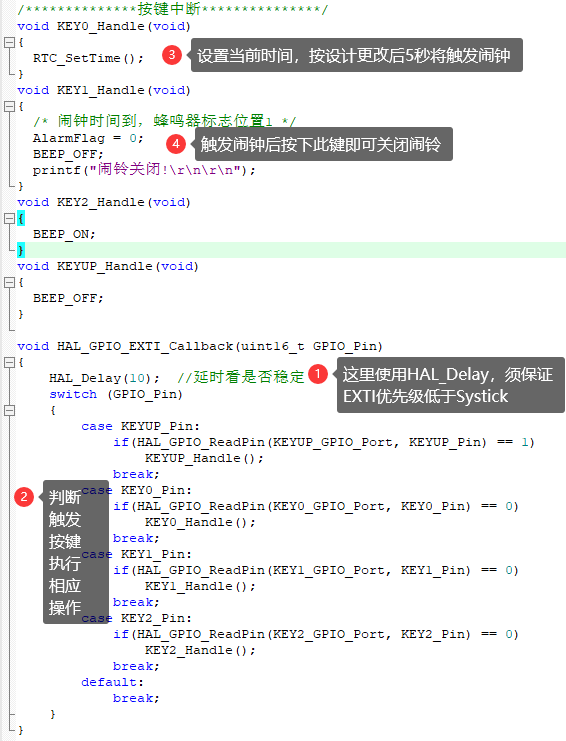
Task: Click the "BEEP_ON;" statement
Action: click(x=64, y=234)
